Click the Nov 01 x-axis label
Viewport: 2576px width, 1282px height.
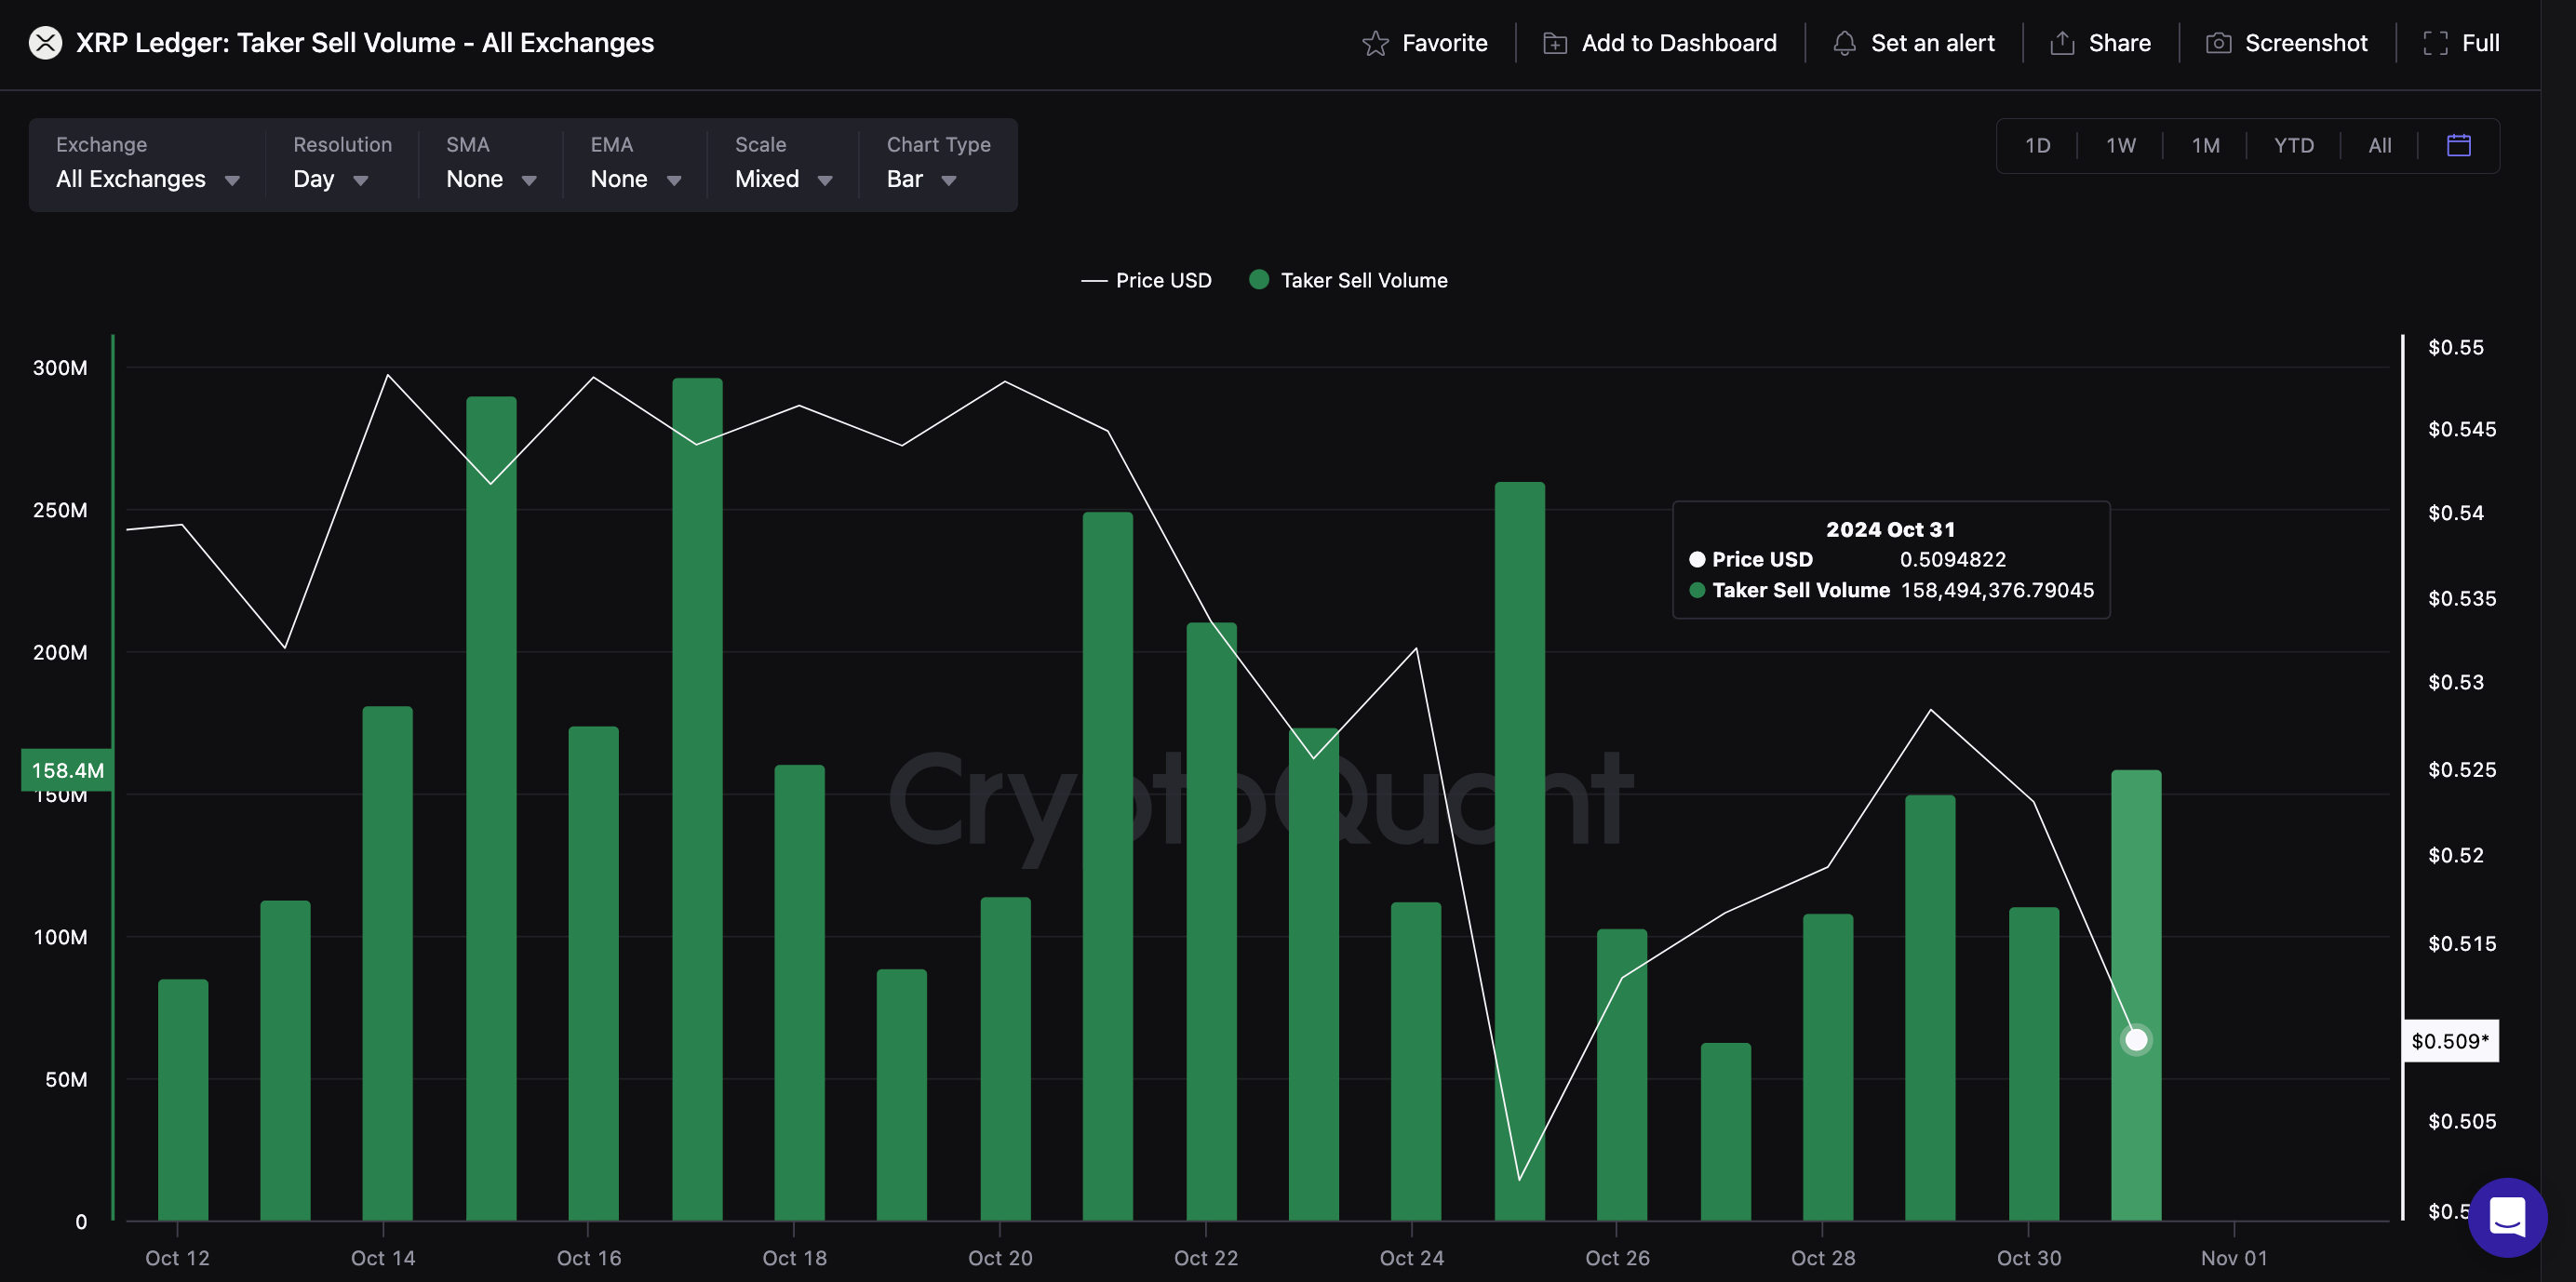pos(2234,1258)
